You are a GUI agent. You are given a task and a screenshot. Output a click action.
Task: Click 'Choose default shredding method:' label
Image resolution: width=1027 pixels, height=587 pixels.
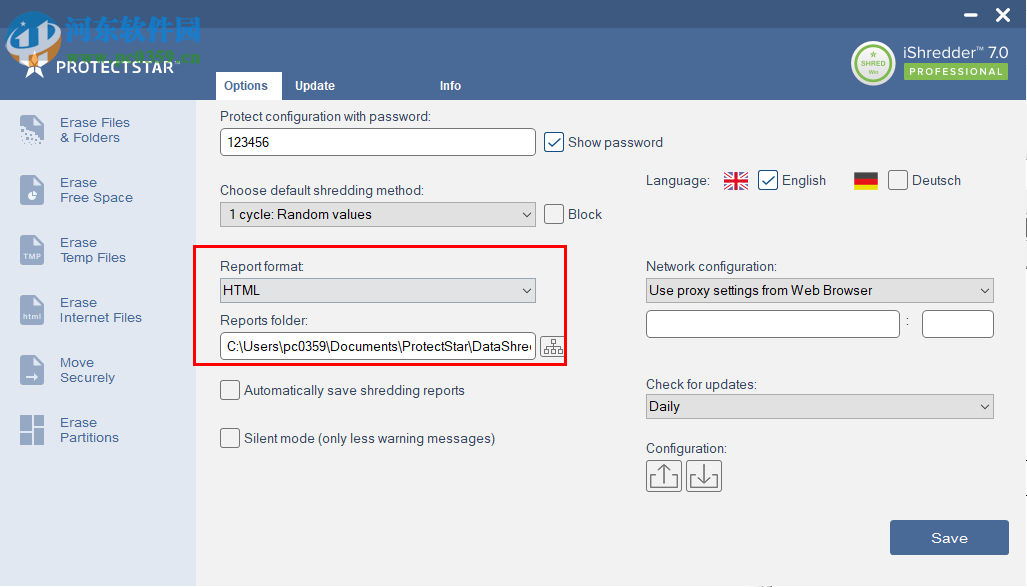322,191
